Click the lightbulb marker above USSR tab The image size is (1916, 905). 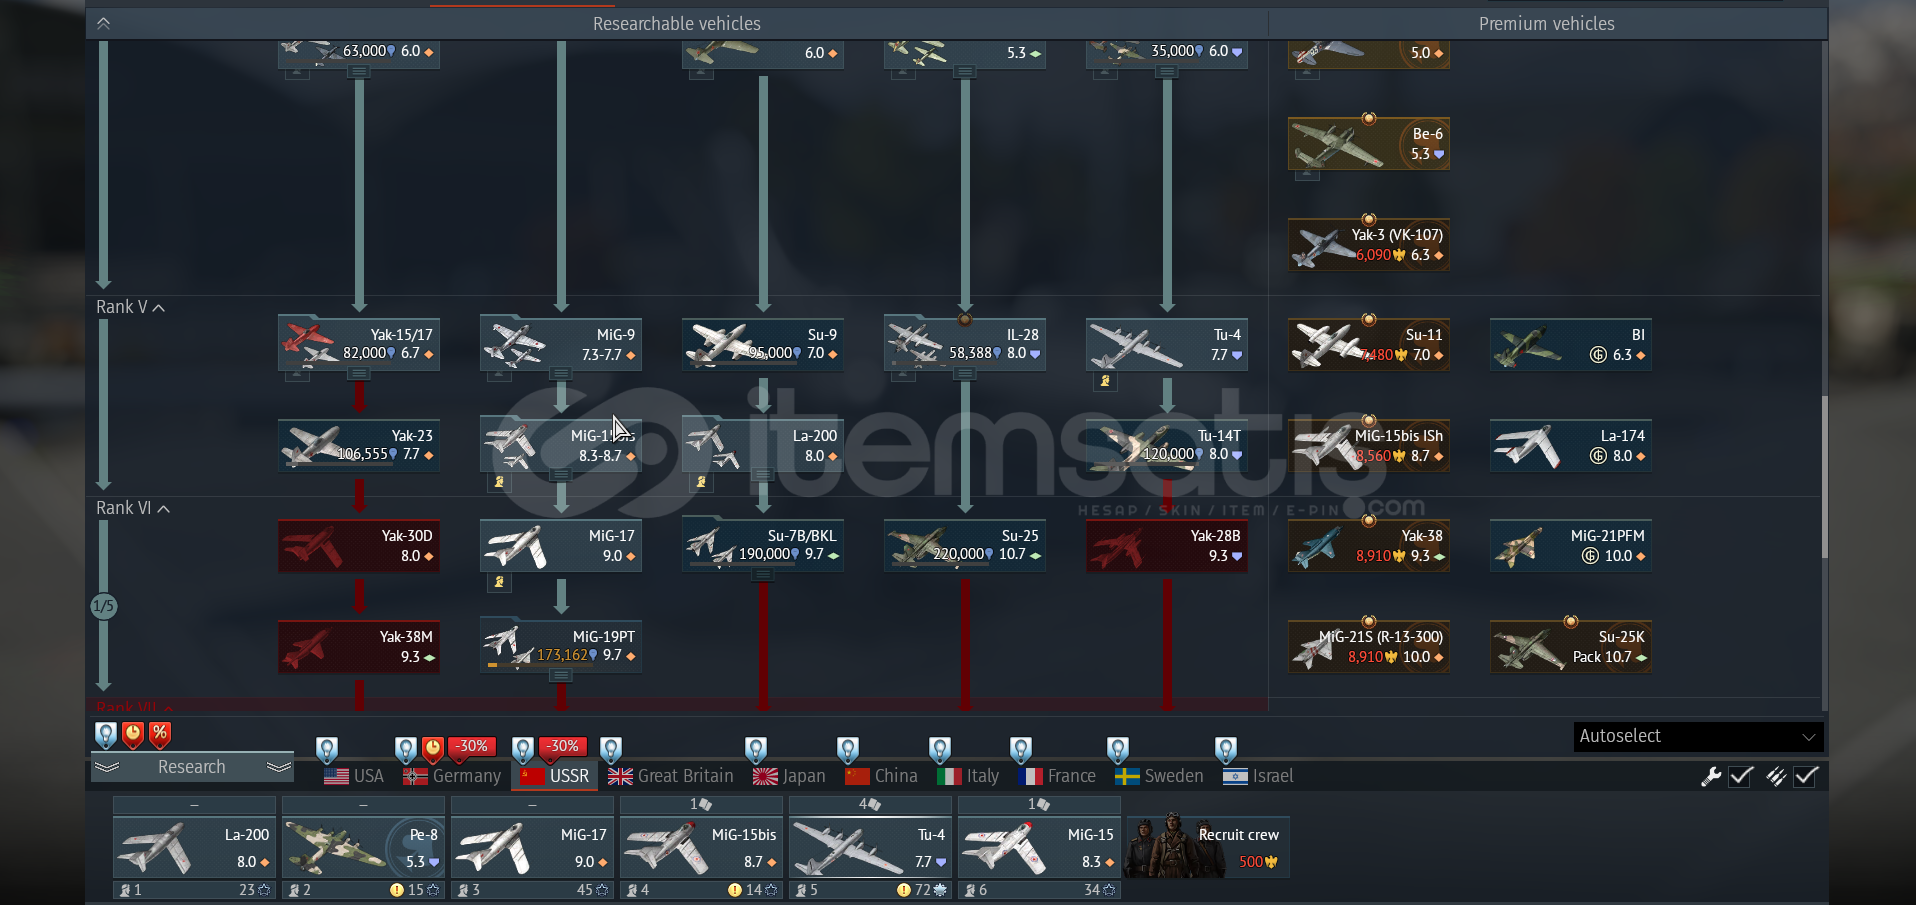pyautogui.click(x=523, y=749)
